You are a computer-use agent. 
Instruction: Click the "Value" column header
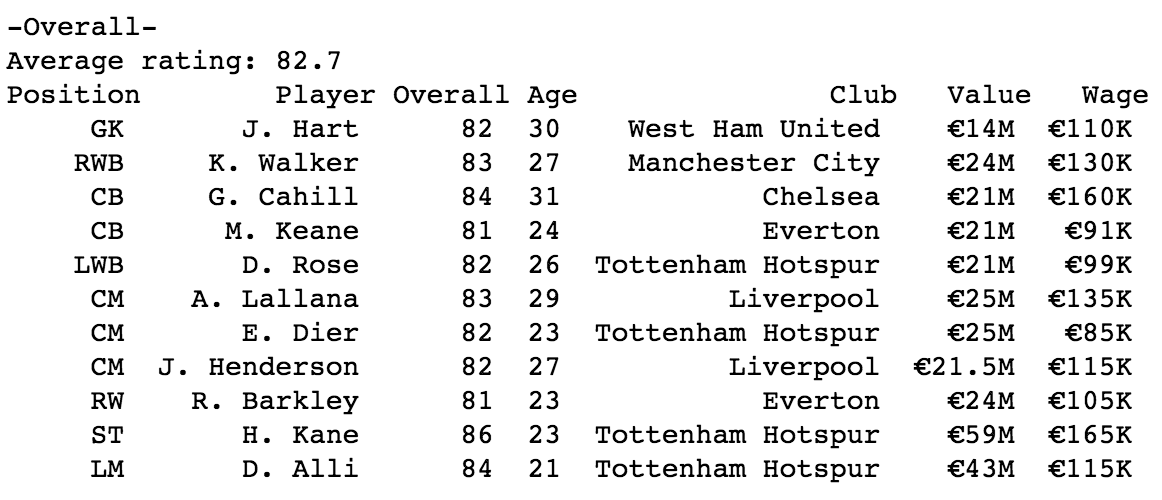click(989, 96)
